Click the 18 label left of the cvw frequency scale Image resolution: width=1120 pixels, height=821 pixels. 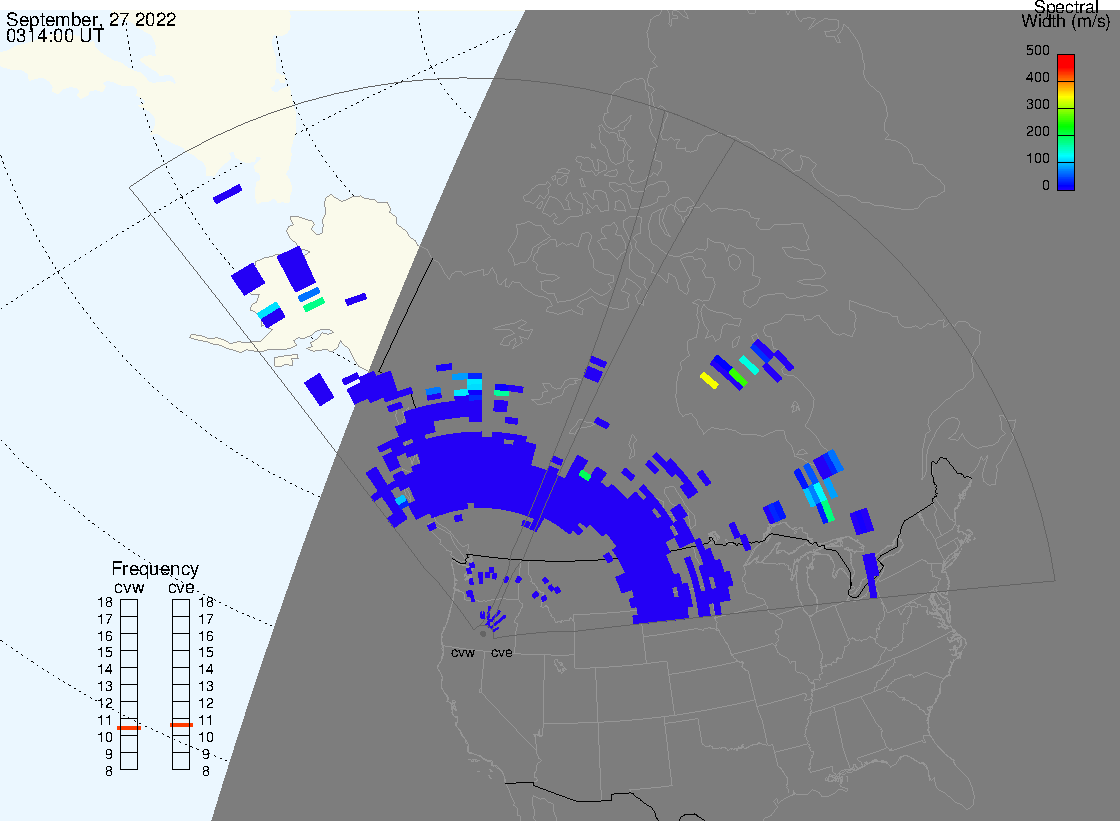pos(105,602)
